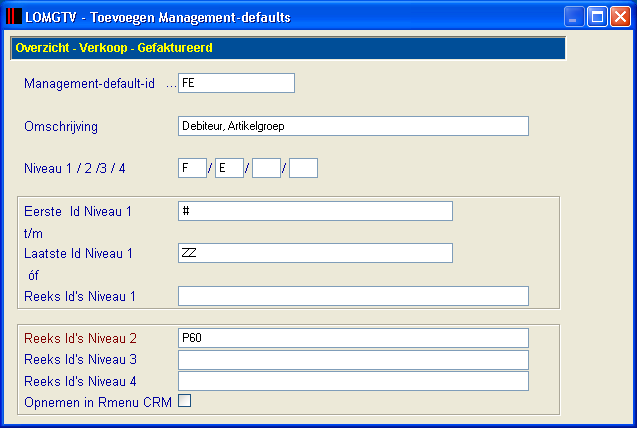Click the empty Niveau 3 box

pos(266,168)
